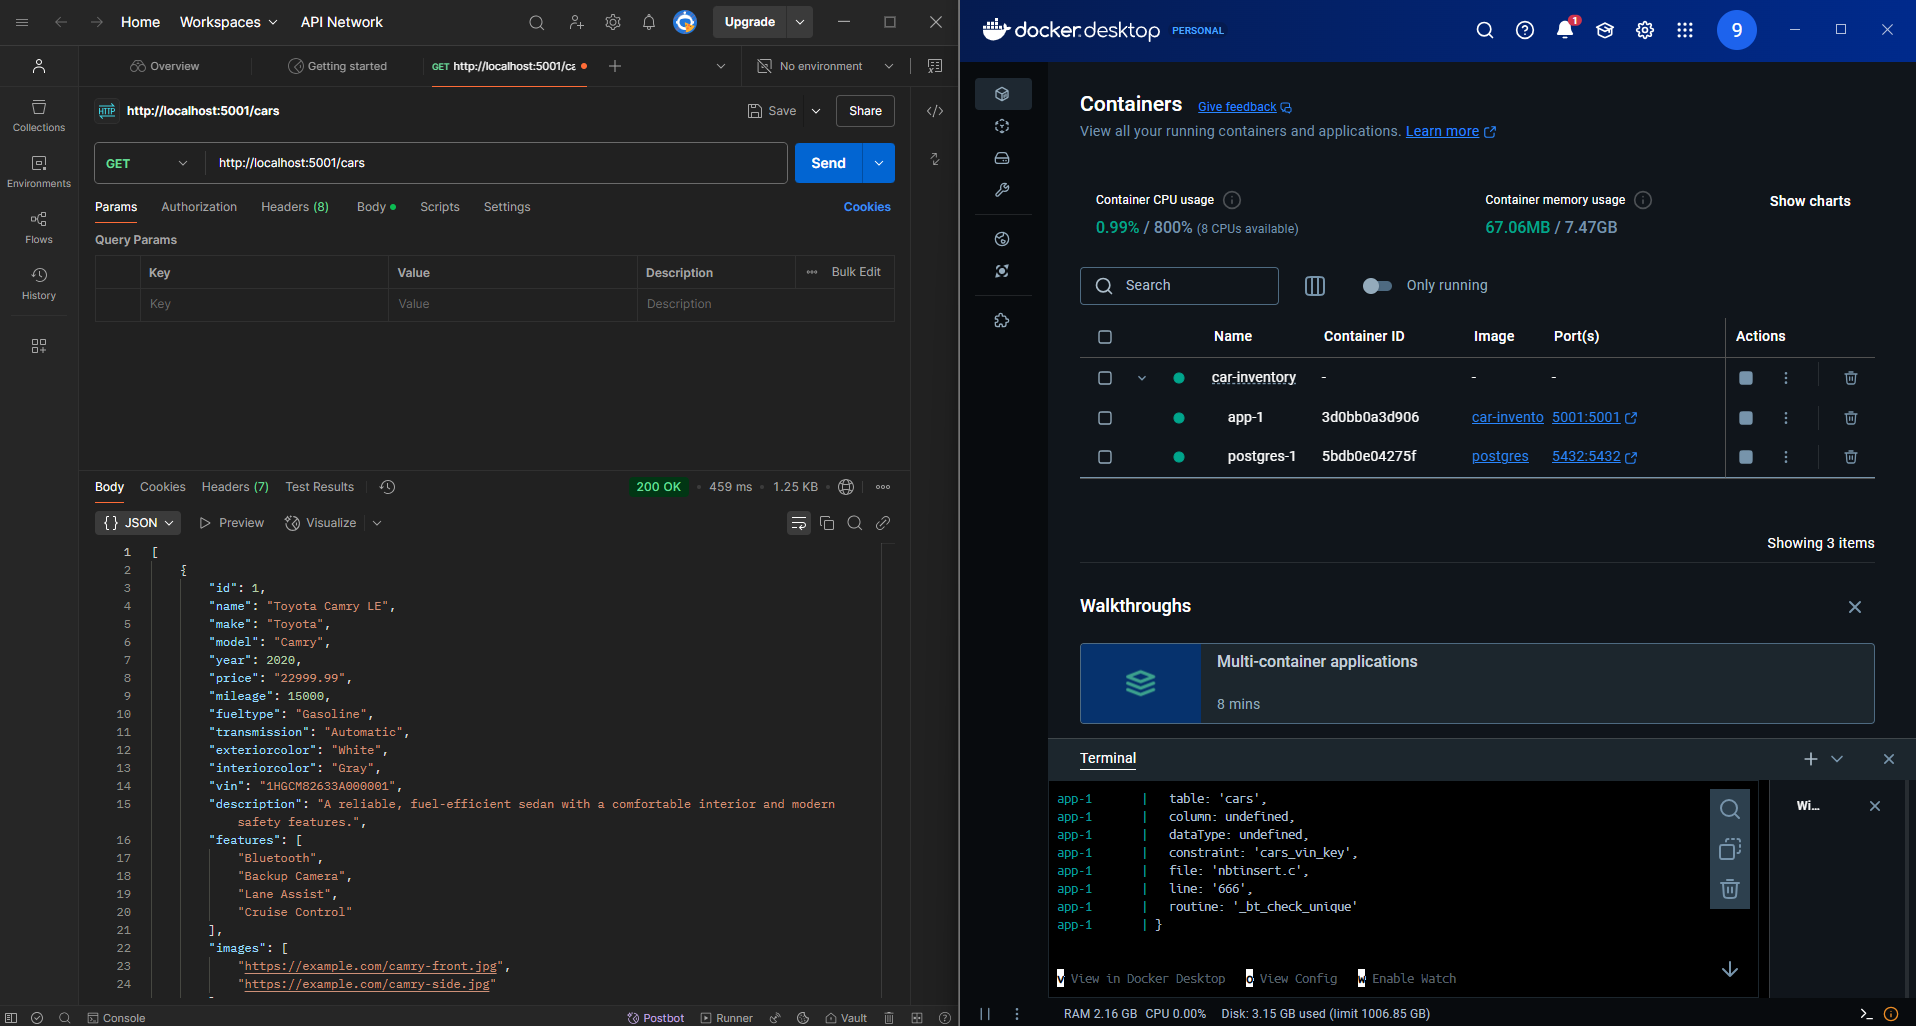Open Upgrade dropdown arrow
The width and height of the screenshot is (1916, 1026).
pyautogui.click(x=800, y=22)
